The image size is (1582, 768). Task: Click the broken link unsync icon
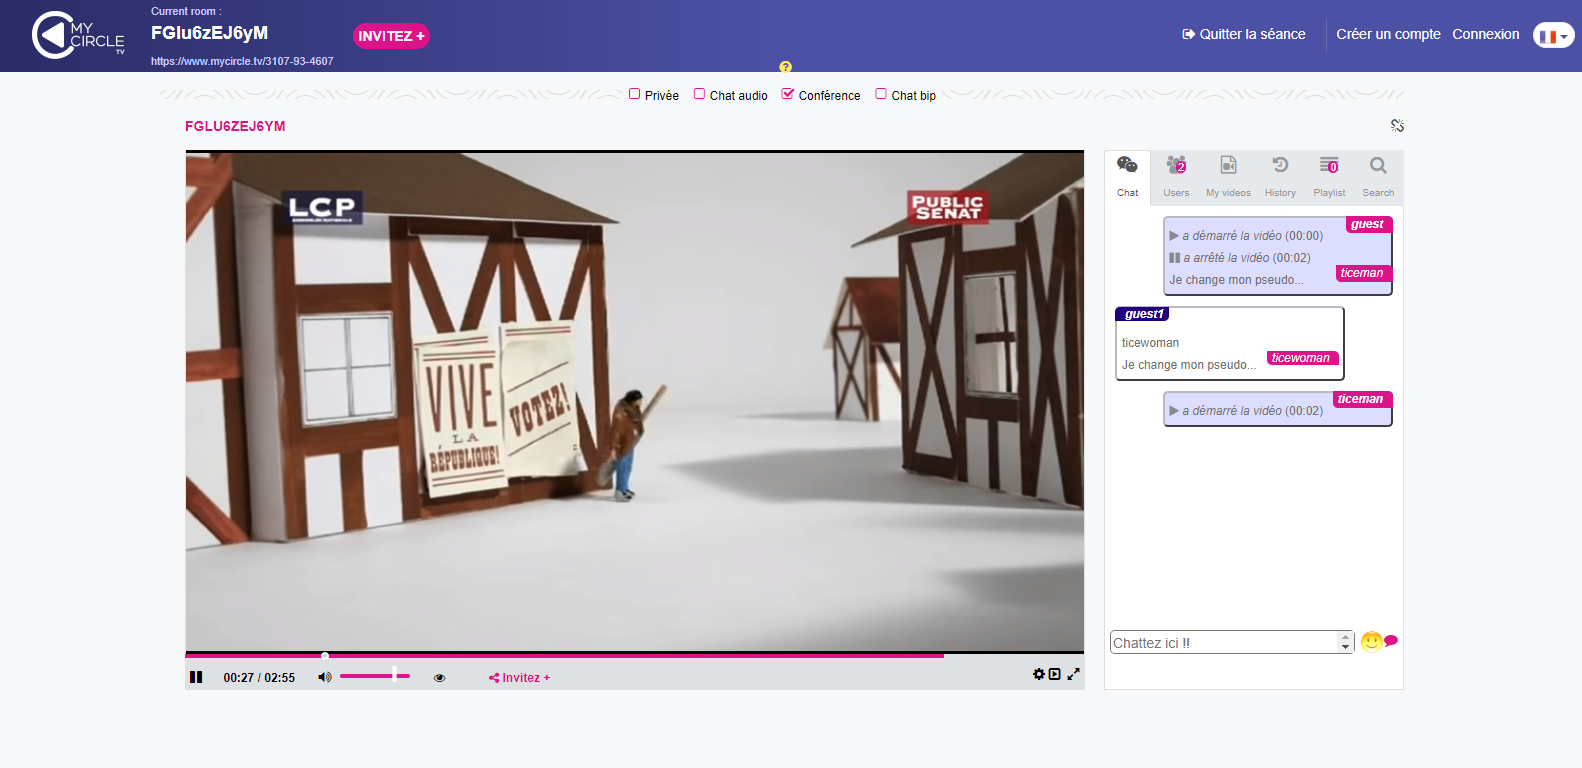1397,125
